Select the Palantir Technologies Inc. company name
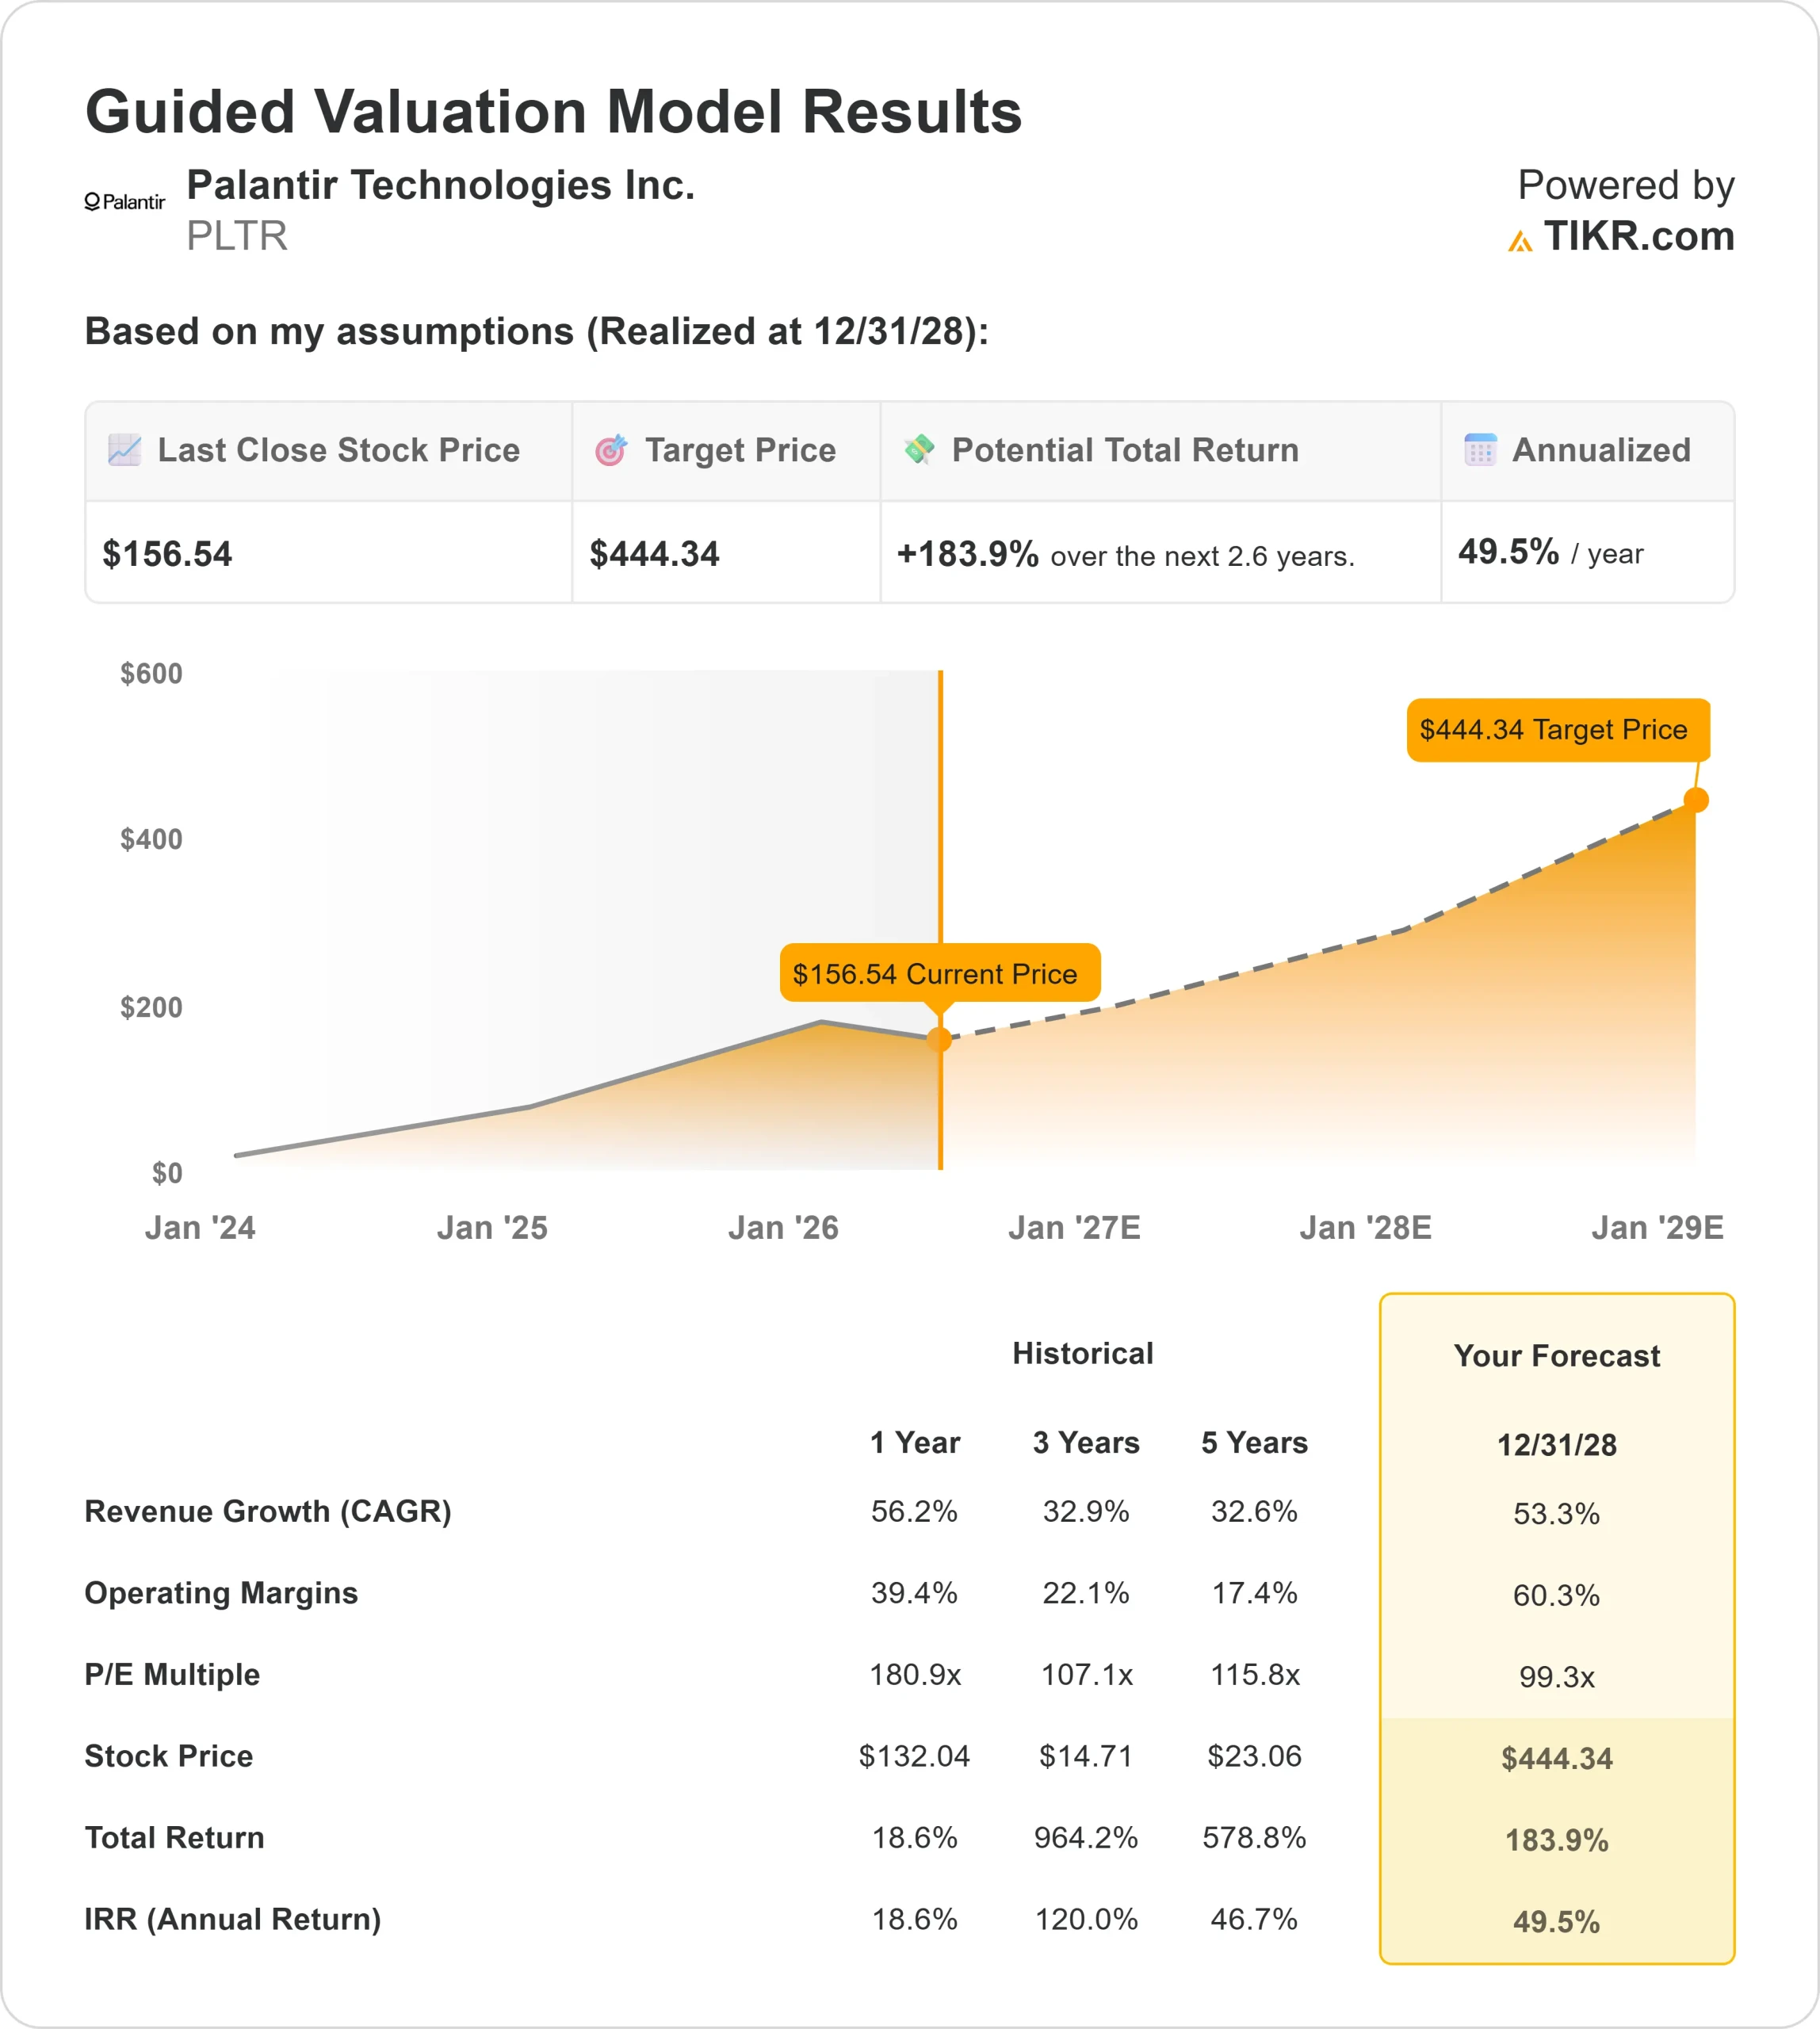The width and height of the screenshot is (1820, 2029). point(441,186)
